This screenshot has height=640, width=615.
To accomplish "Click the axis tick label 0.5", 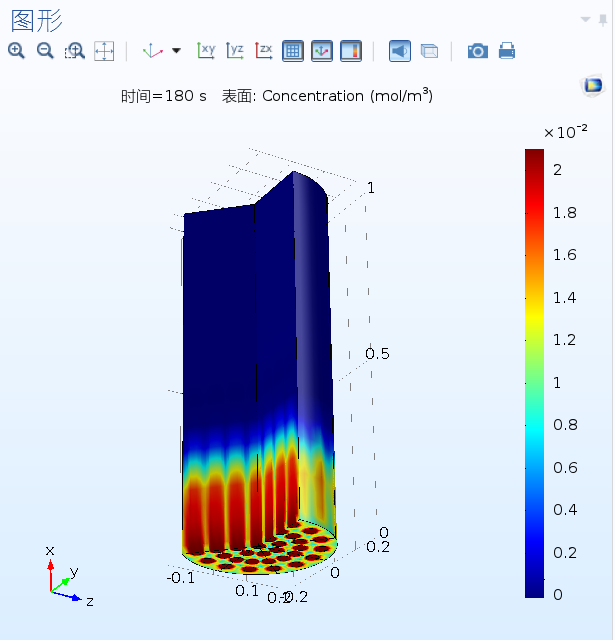I will pyautogui.click(x=377, y=354).
